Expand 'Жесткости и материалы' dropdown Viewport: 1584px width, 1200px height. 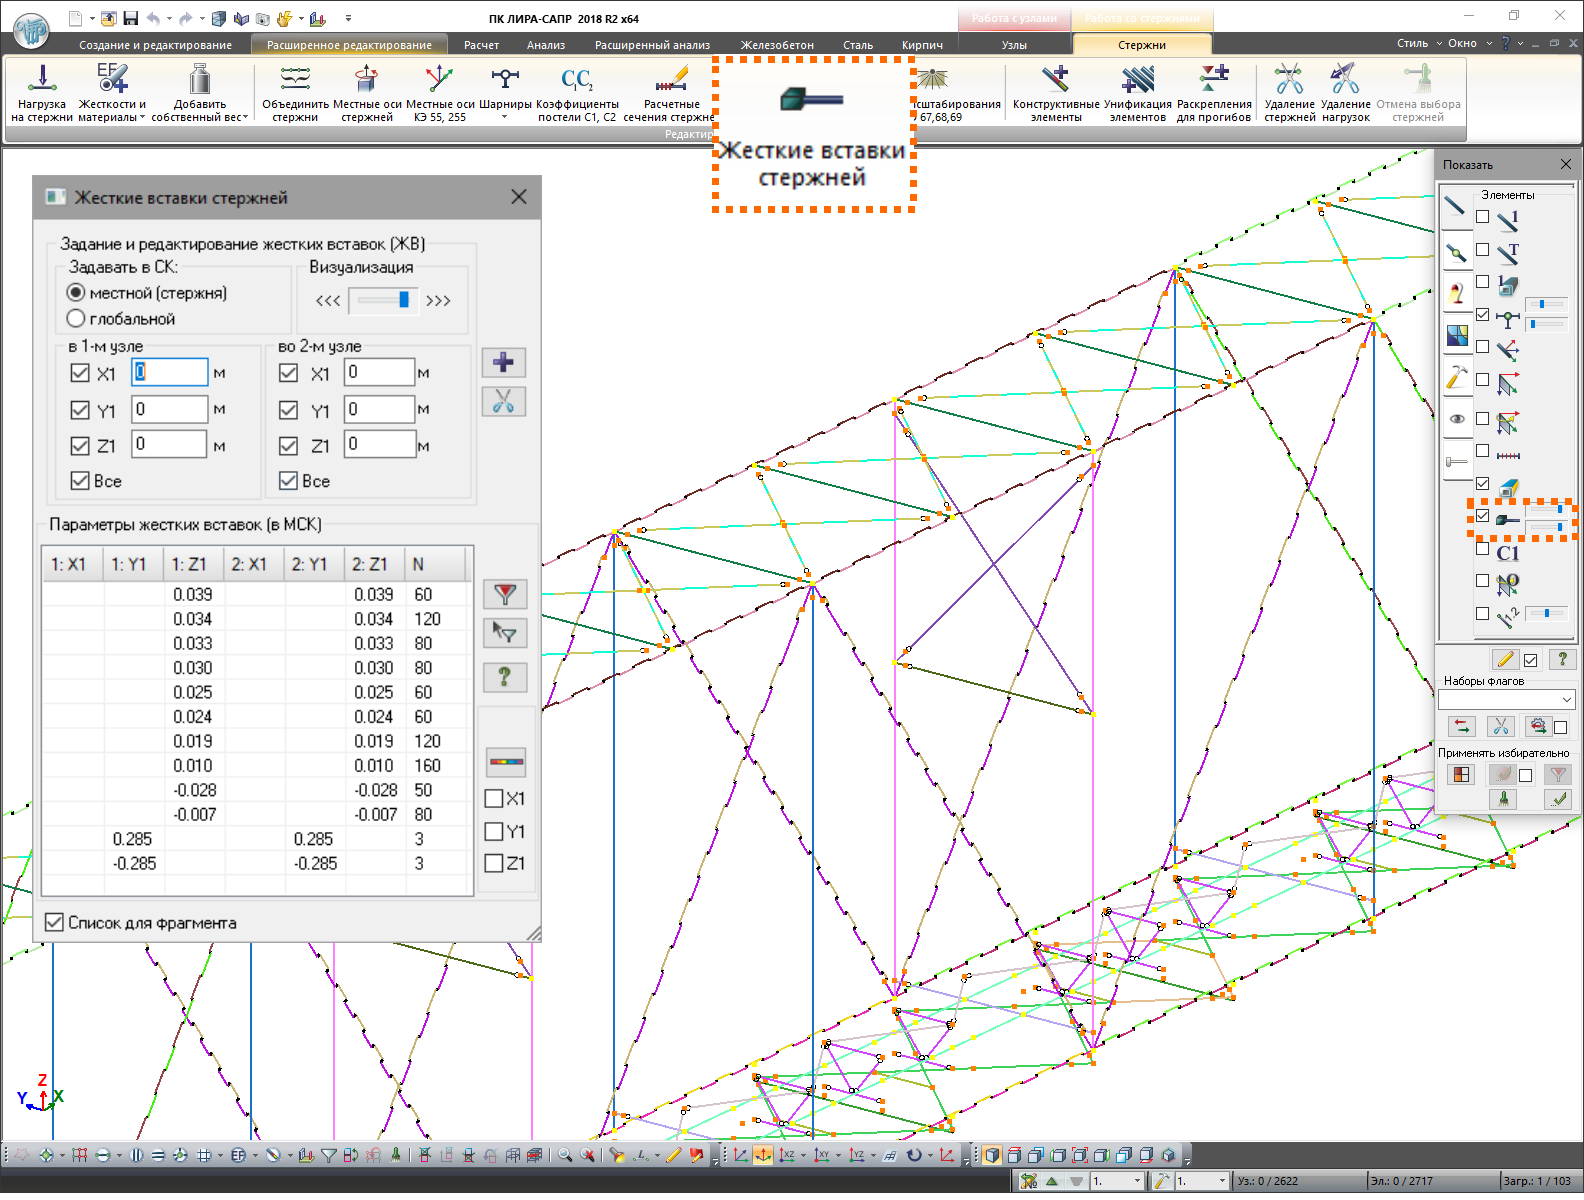142,117
